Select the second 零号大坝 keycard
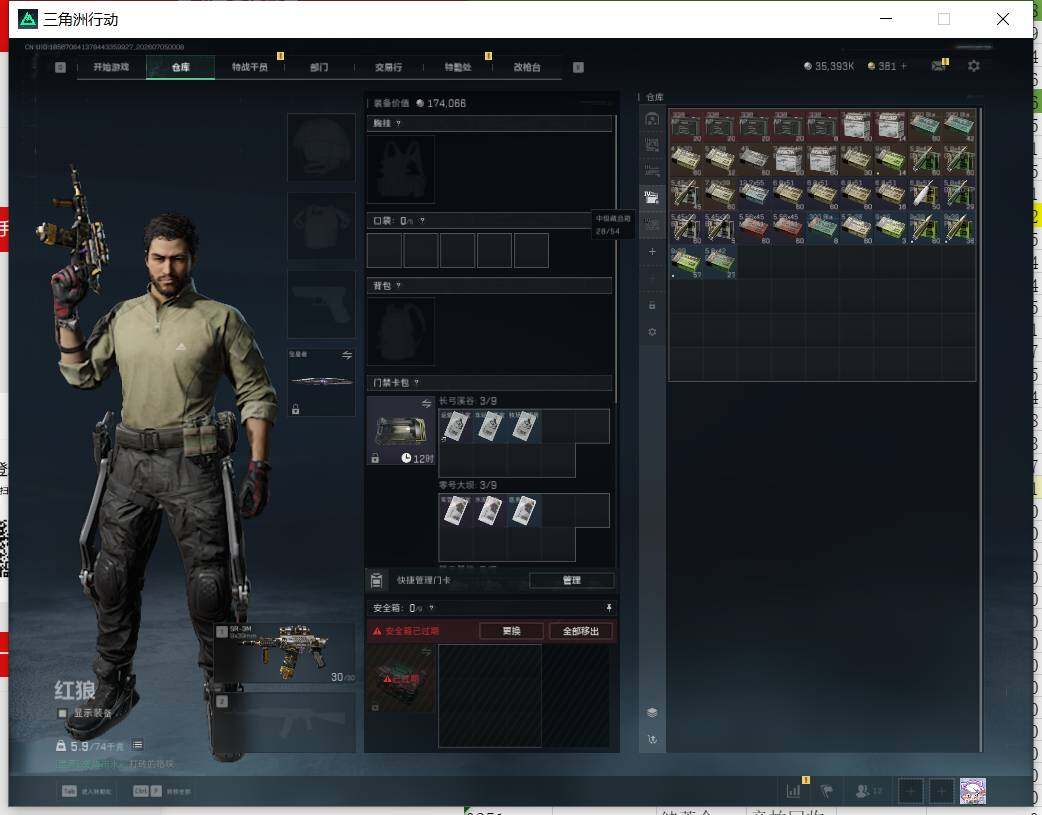Viewport: 1042px width, 815px height. 490,511
